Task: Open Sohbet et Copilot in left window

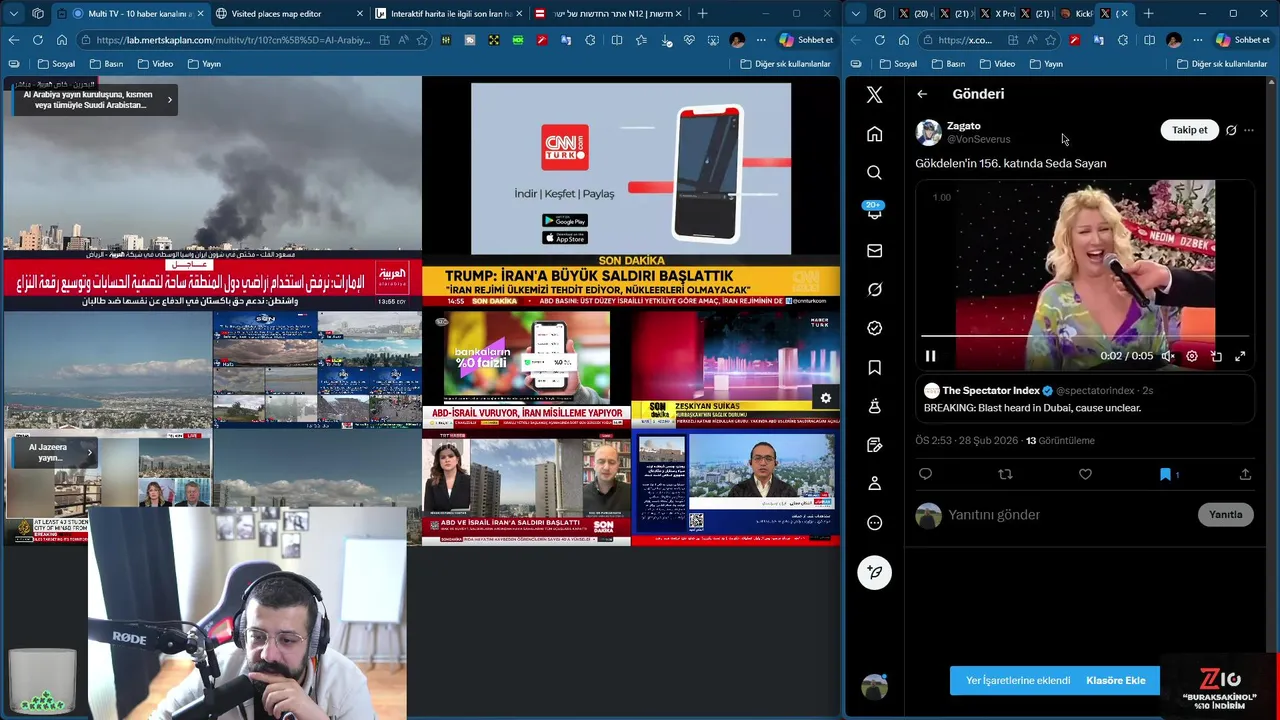Action: (806, 40)
